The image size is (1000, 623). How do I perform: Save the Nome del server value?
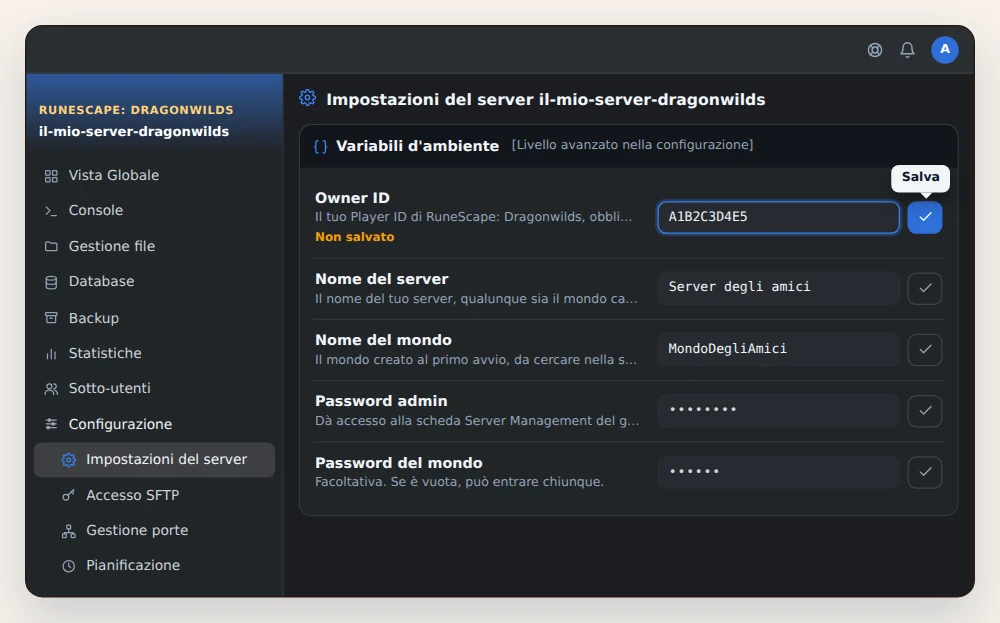(925, 288)
